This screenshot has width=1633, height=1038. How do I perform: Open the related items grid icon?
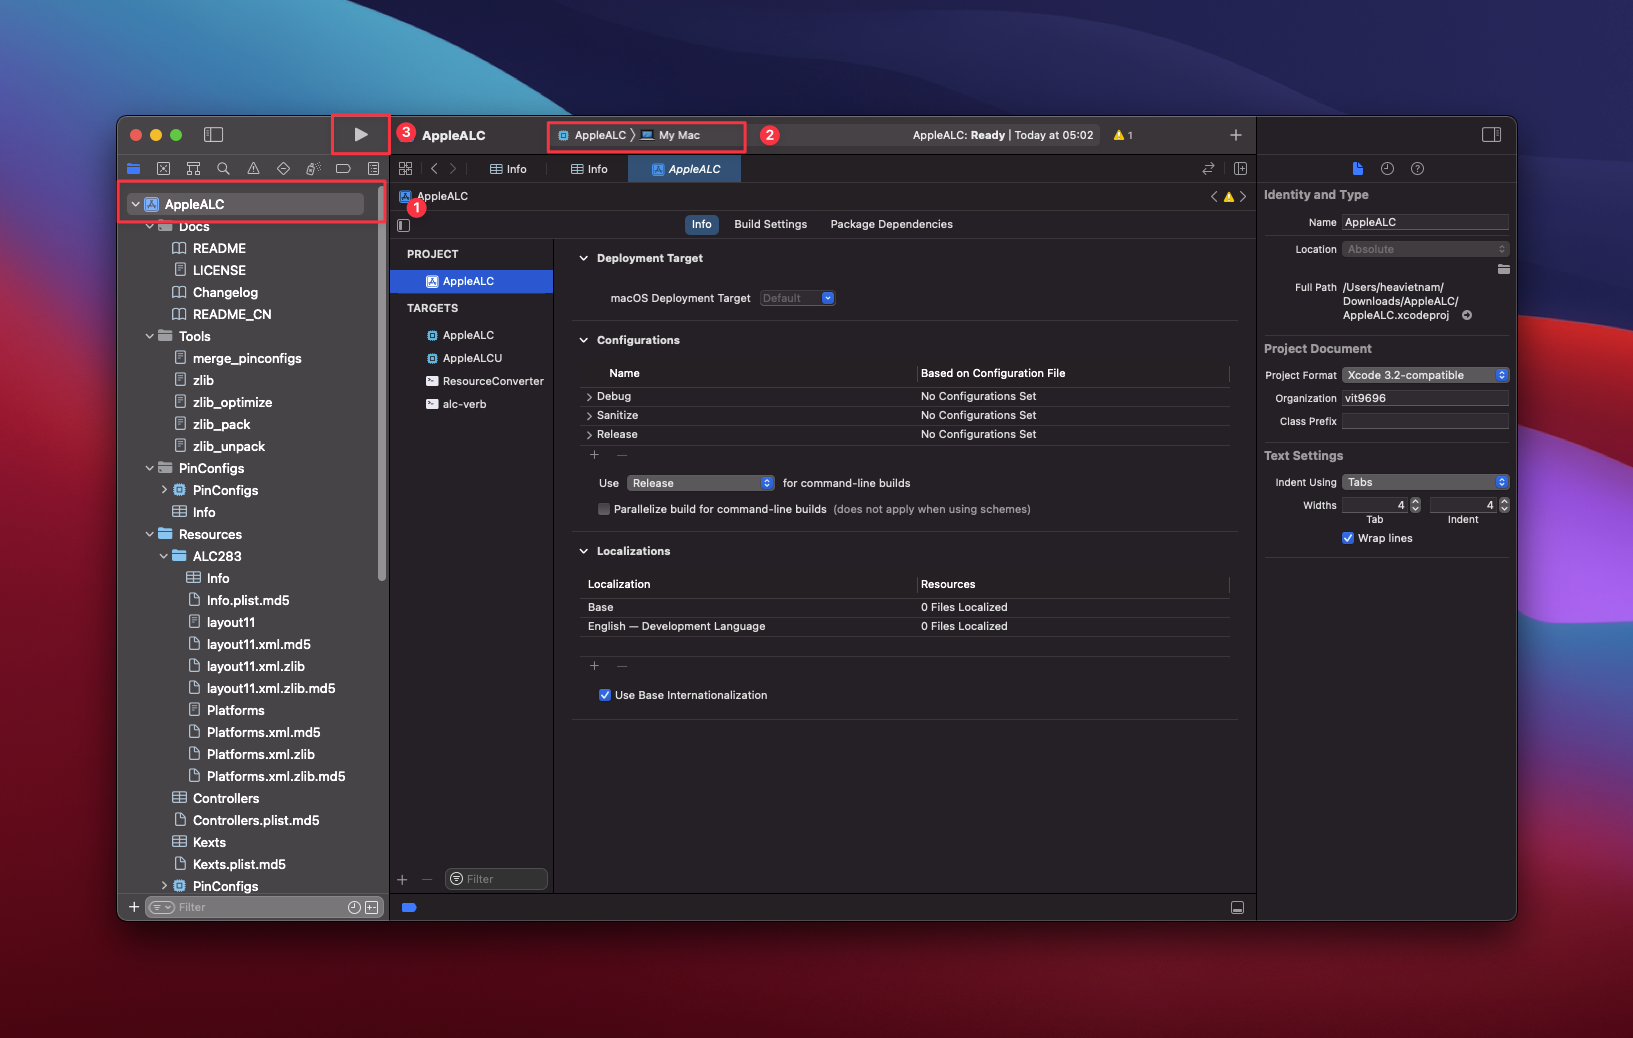(x=405, y=168)
